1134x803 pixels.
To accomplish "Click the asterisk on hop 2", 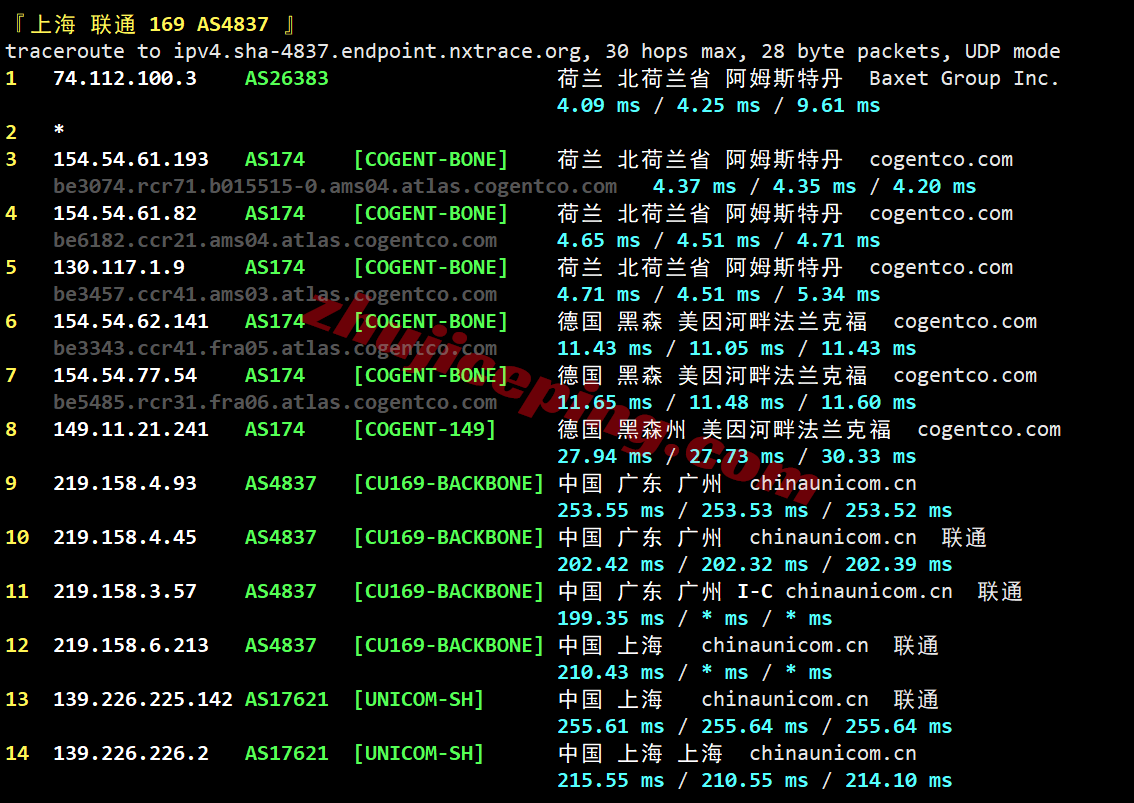I will click(x=59, y=130).
